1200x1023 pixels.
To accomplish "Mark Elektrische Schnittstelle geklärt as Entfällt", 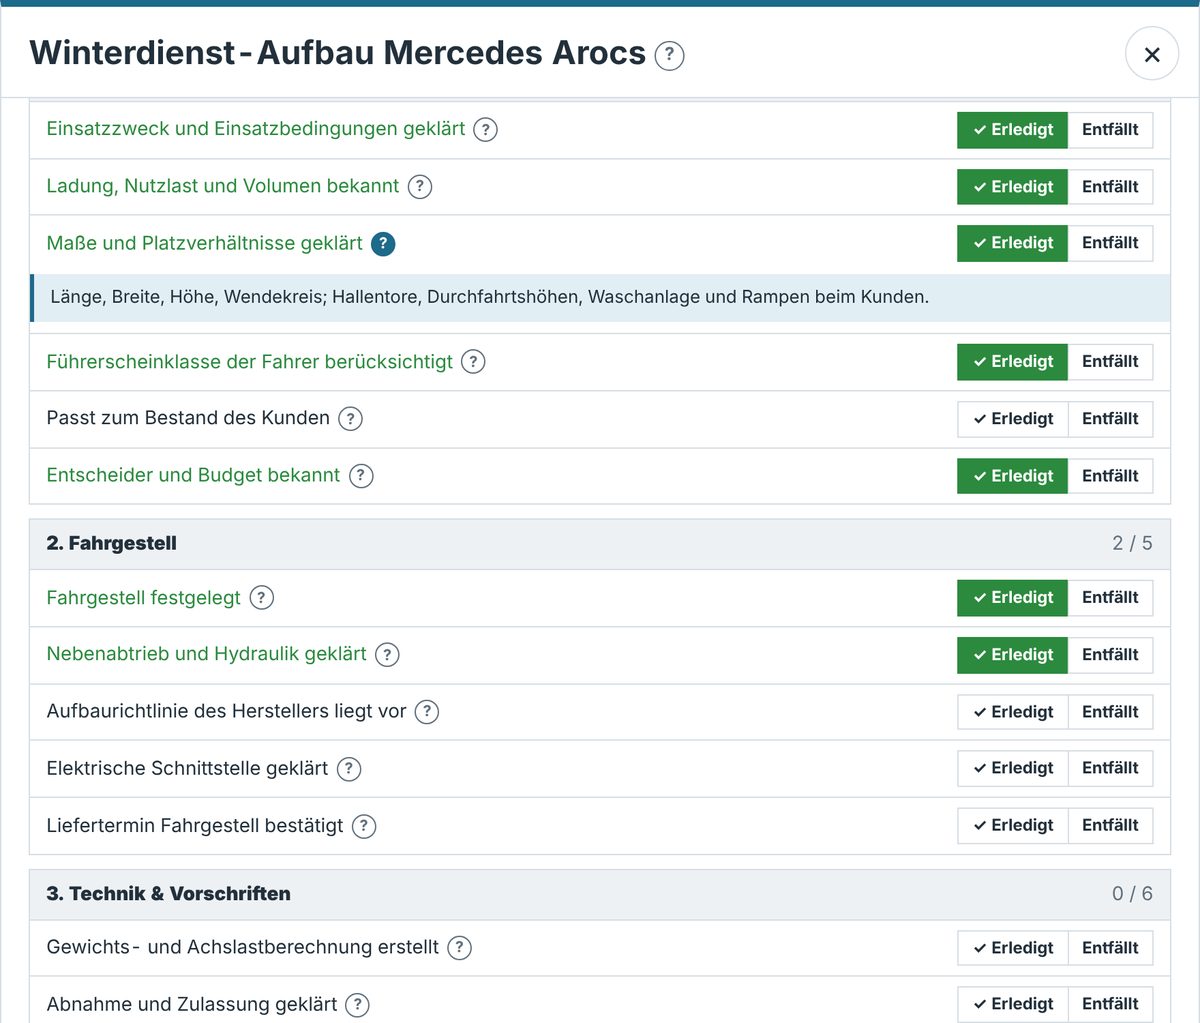I will pos(1110,768).
